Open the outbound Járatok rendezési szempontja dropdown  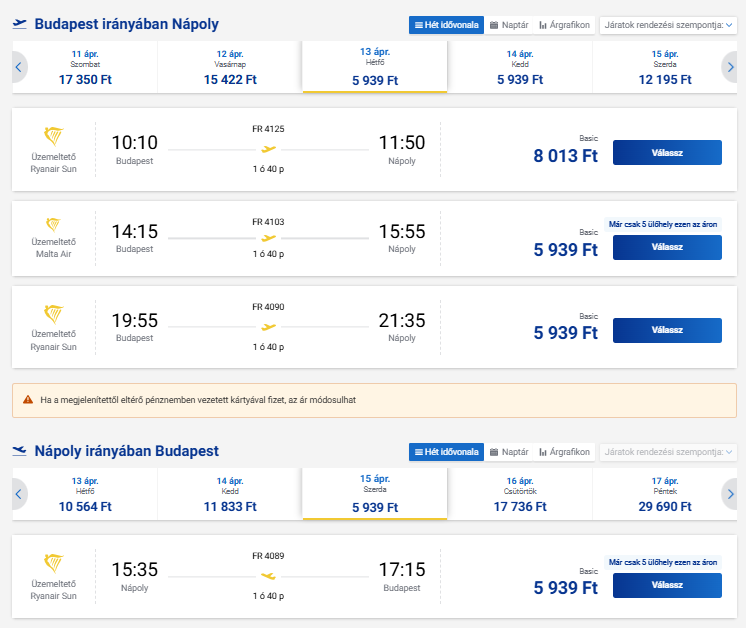pos(667,24)
